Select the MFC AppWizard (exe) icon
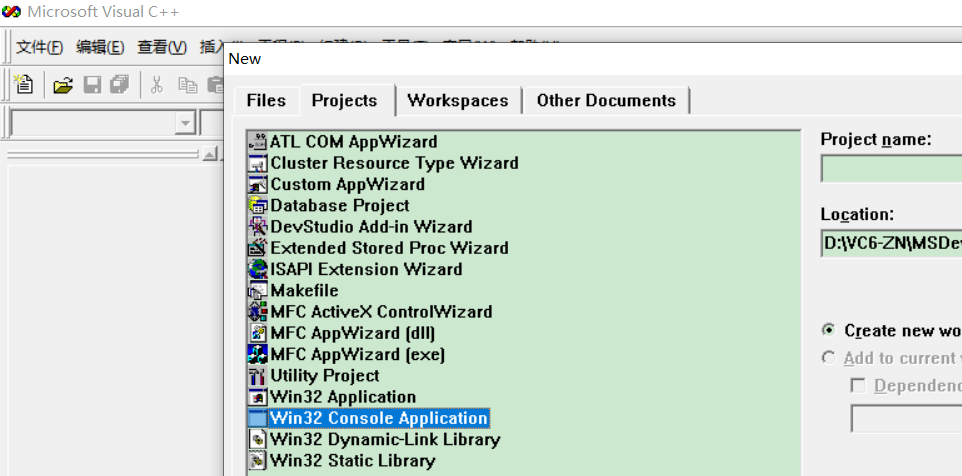This screenshot has width=962, height=476. [258, 355]
